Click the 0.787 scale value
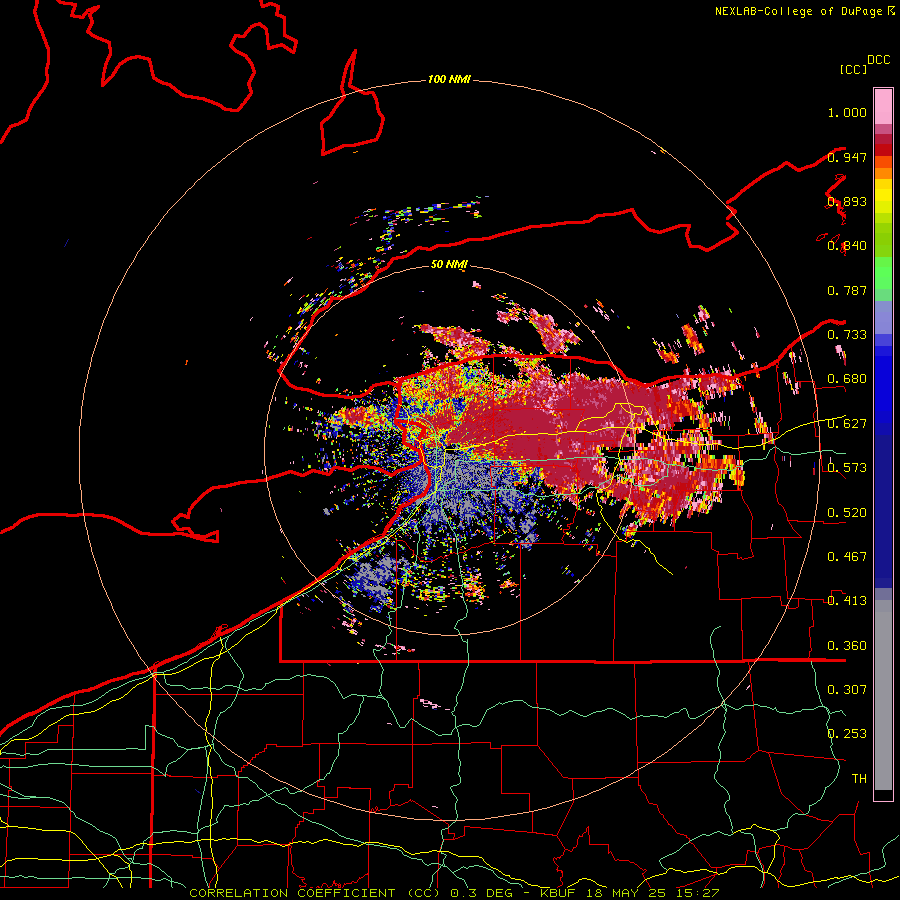Viewport: 900px width, 900px height. pos(847,290)
